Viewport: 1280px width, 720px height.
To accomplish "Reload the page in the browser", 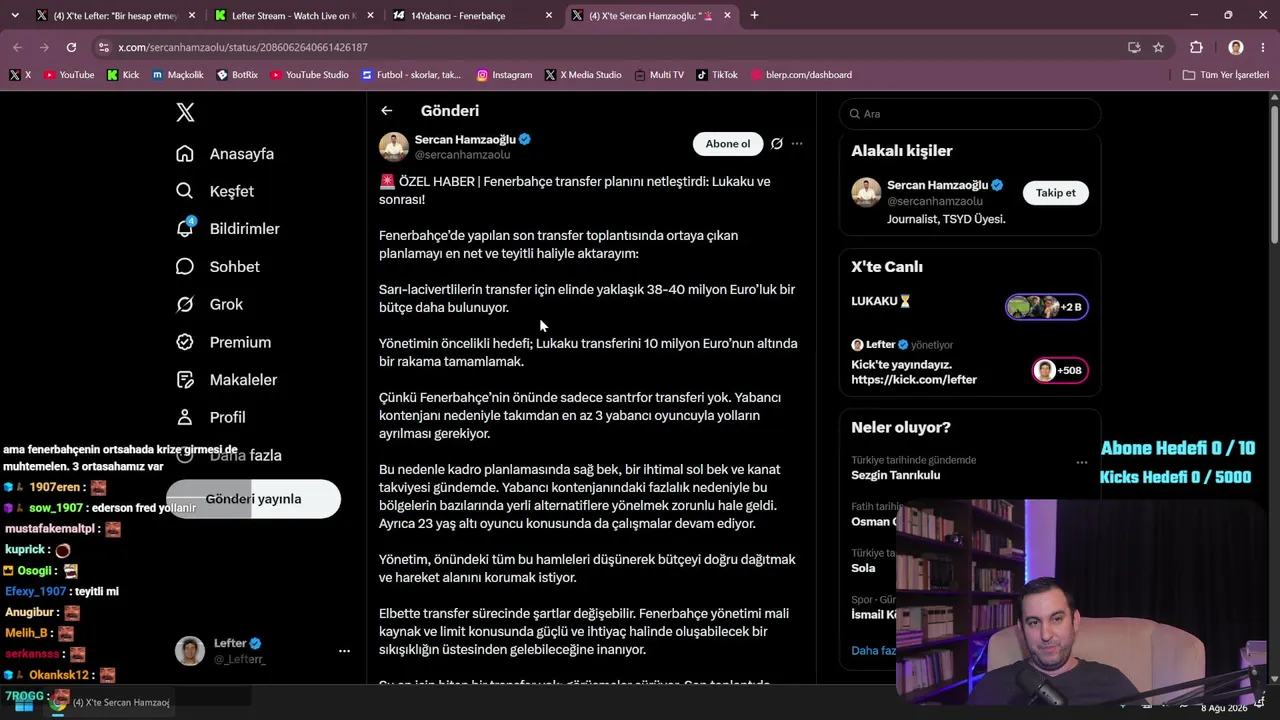I will [71, 47].
